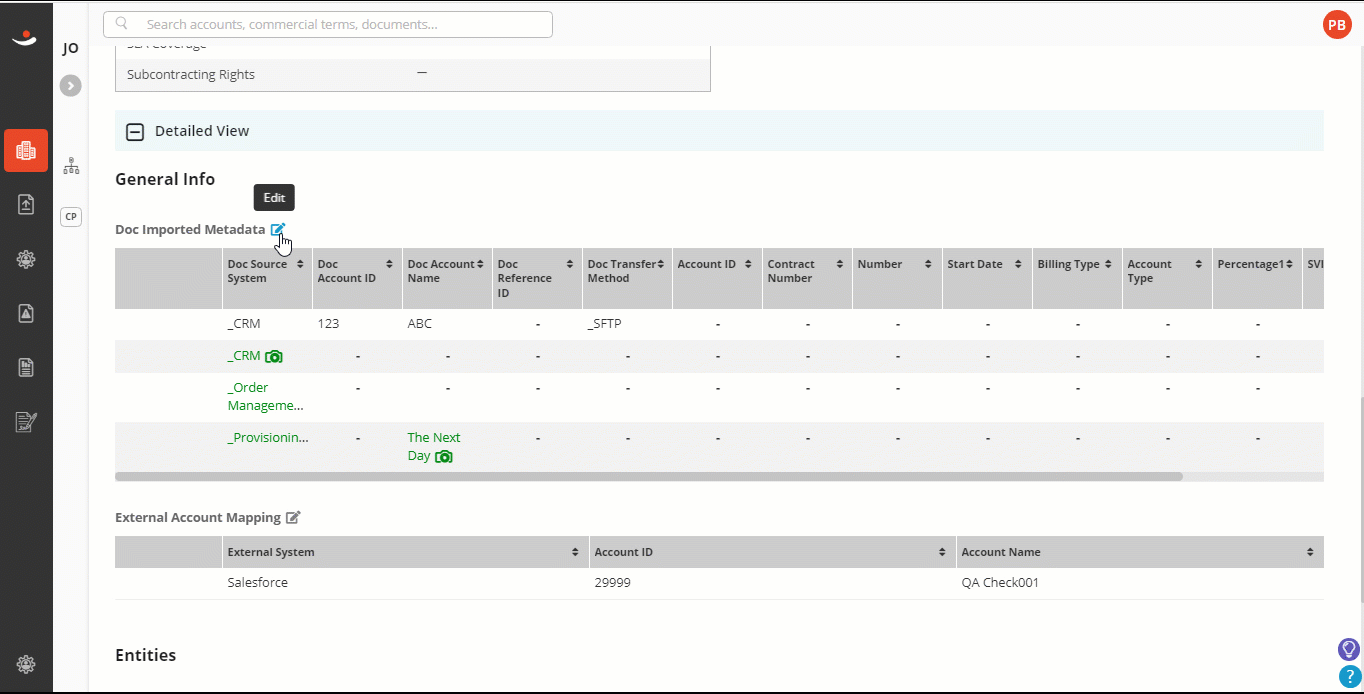
Task: Click the search magnifier icon
Action: tap(122, 24)
